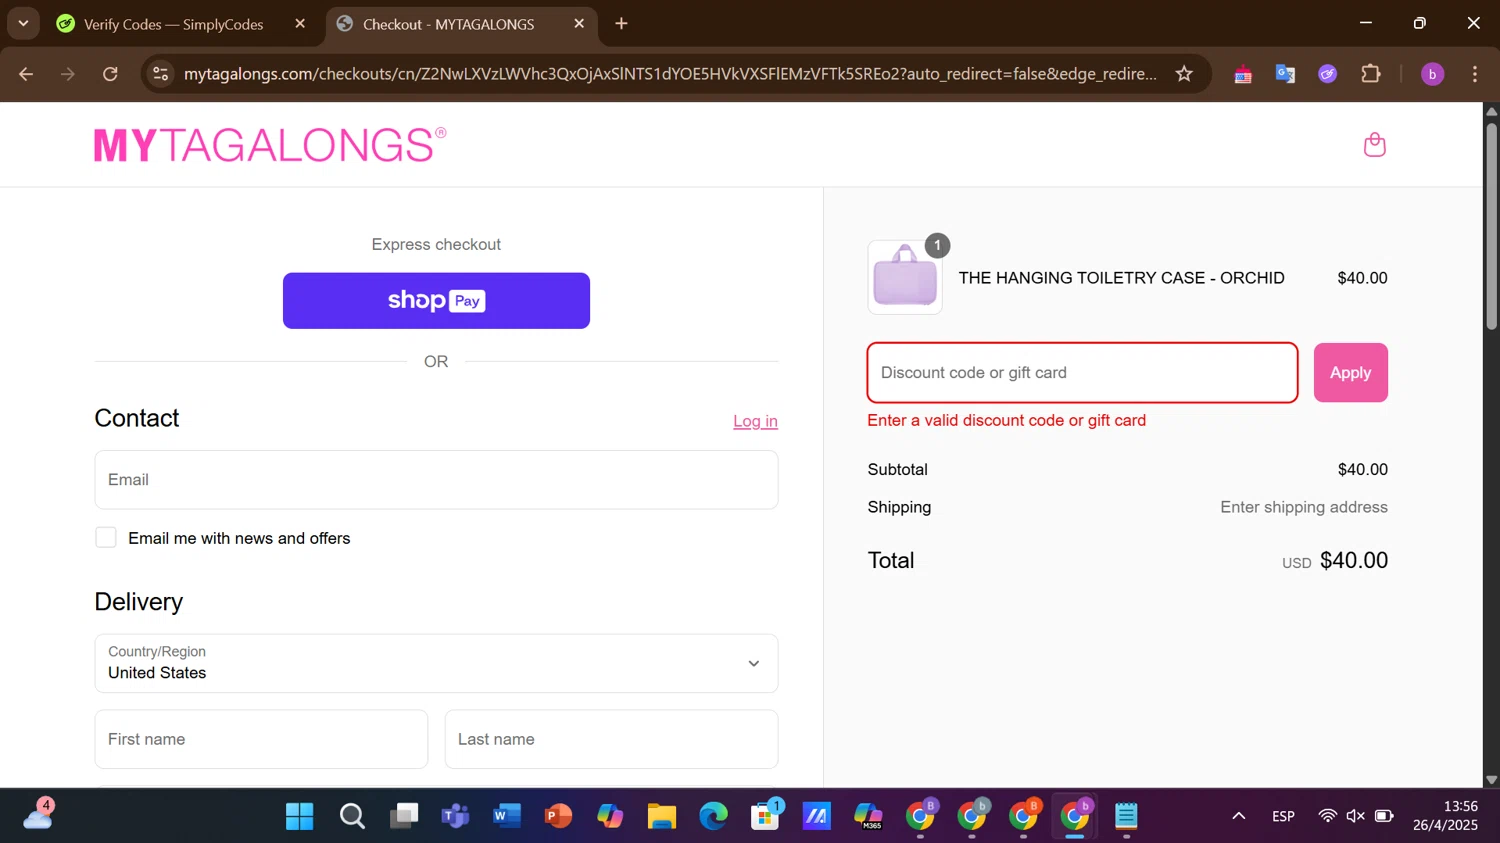Click the muted volume tray icon
This screenshot has width=1500, height=843.
(x=1355, y=817)
